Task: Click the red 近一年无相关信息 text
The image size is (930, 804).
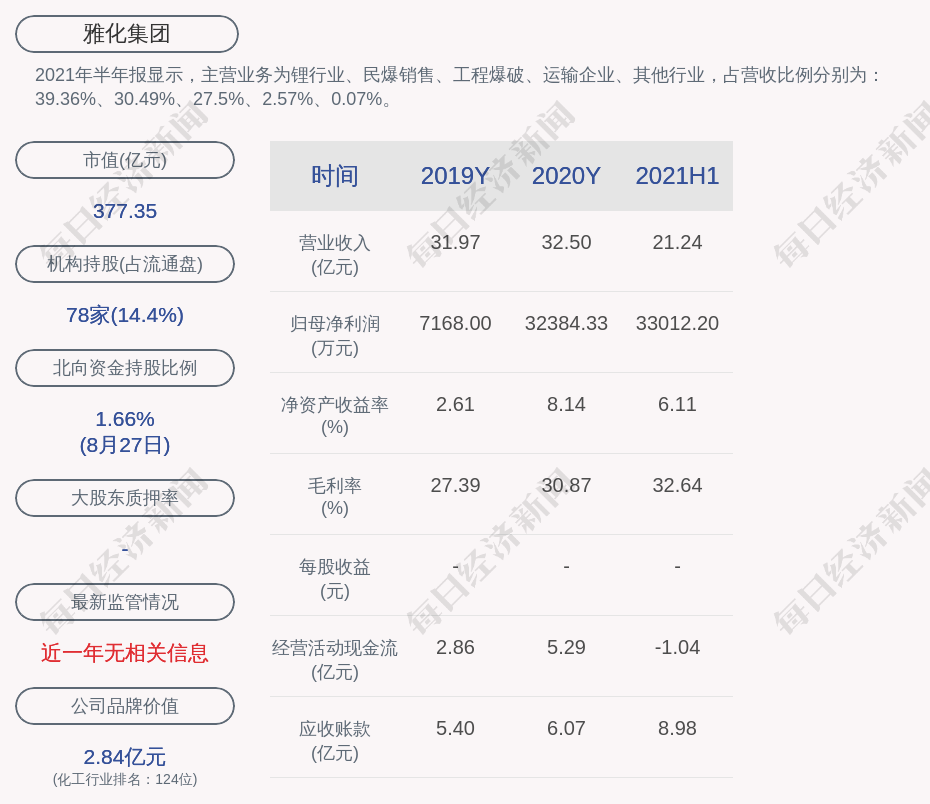Action: pyautogui.click(x=125, y=653)
